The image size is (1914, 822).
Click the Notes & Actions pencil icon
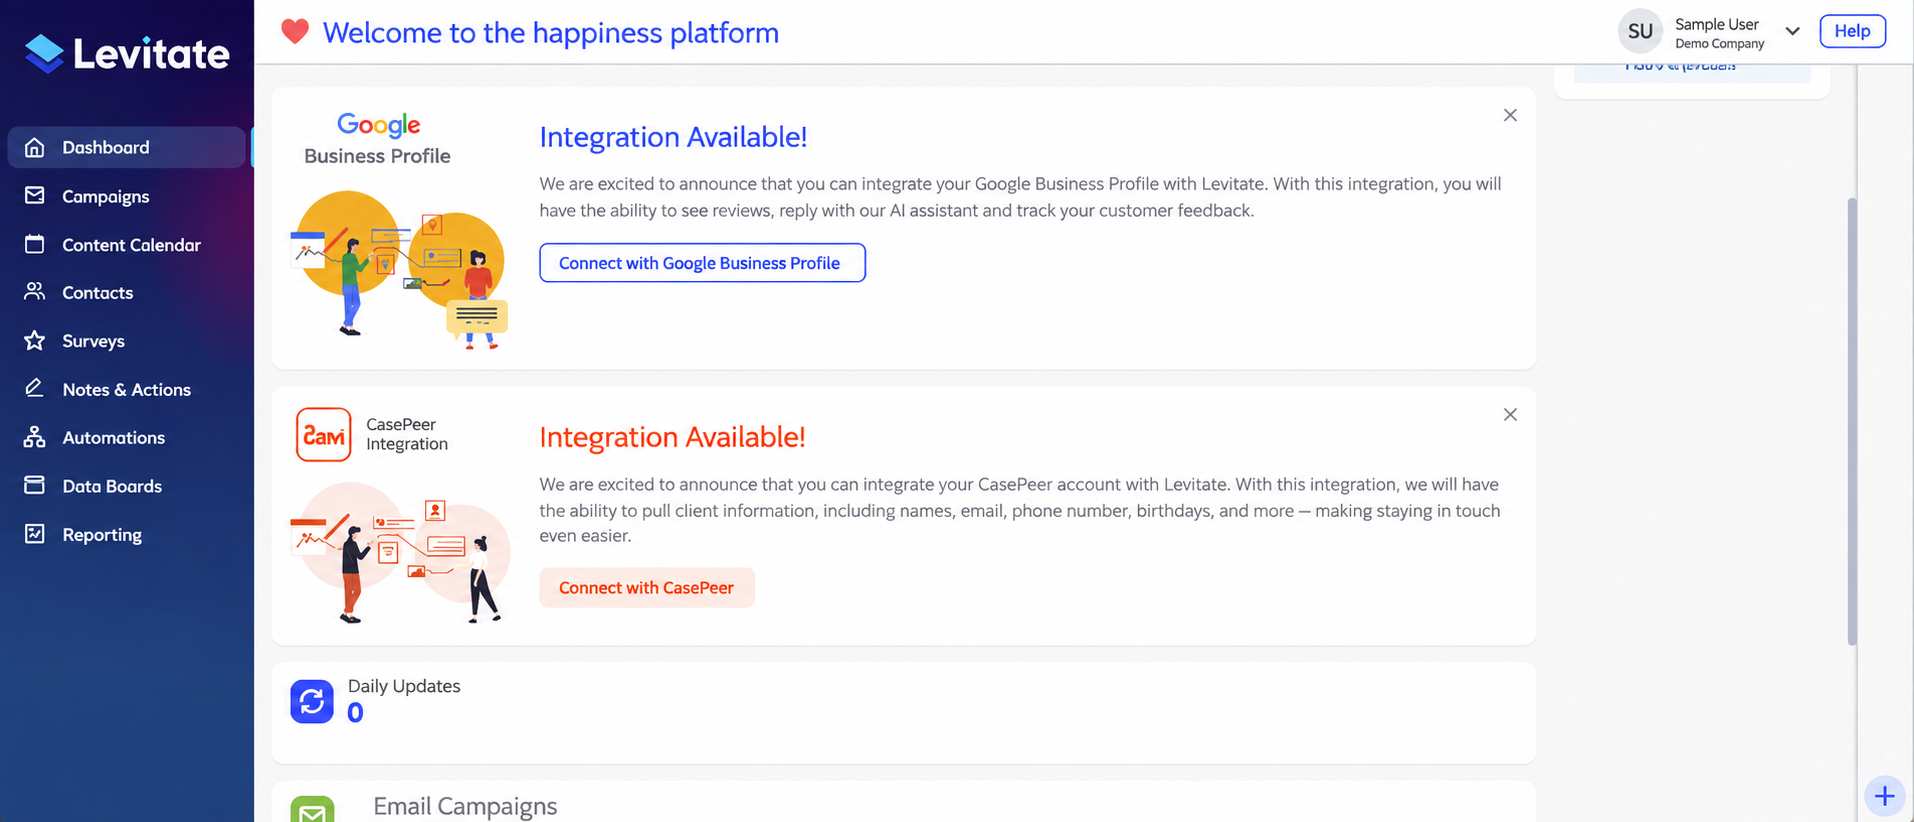click(35, 388)
